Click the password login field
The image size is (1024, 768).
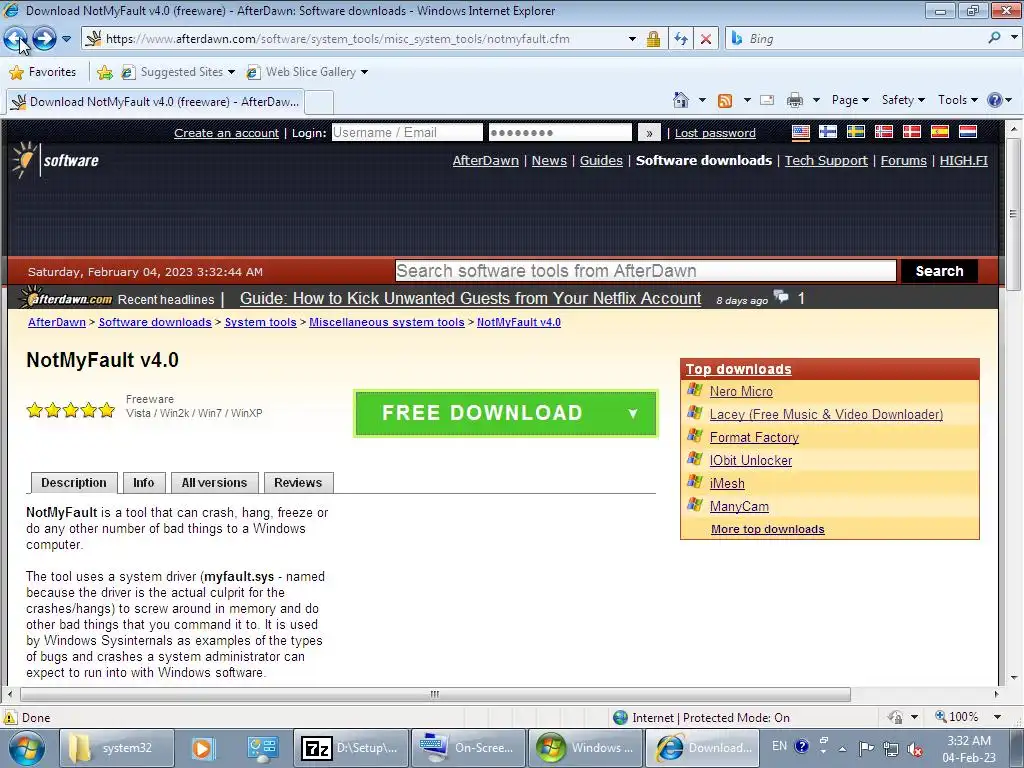(560, 133)
